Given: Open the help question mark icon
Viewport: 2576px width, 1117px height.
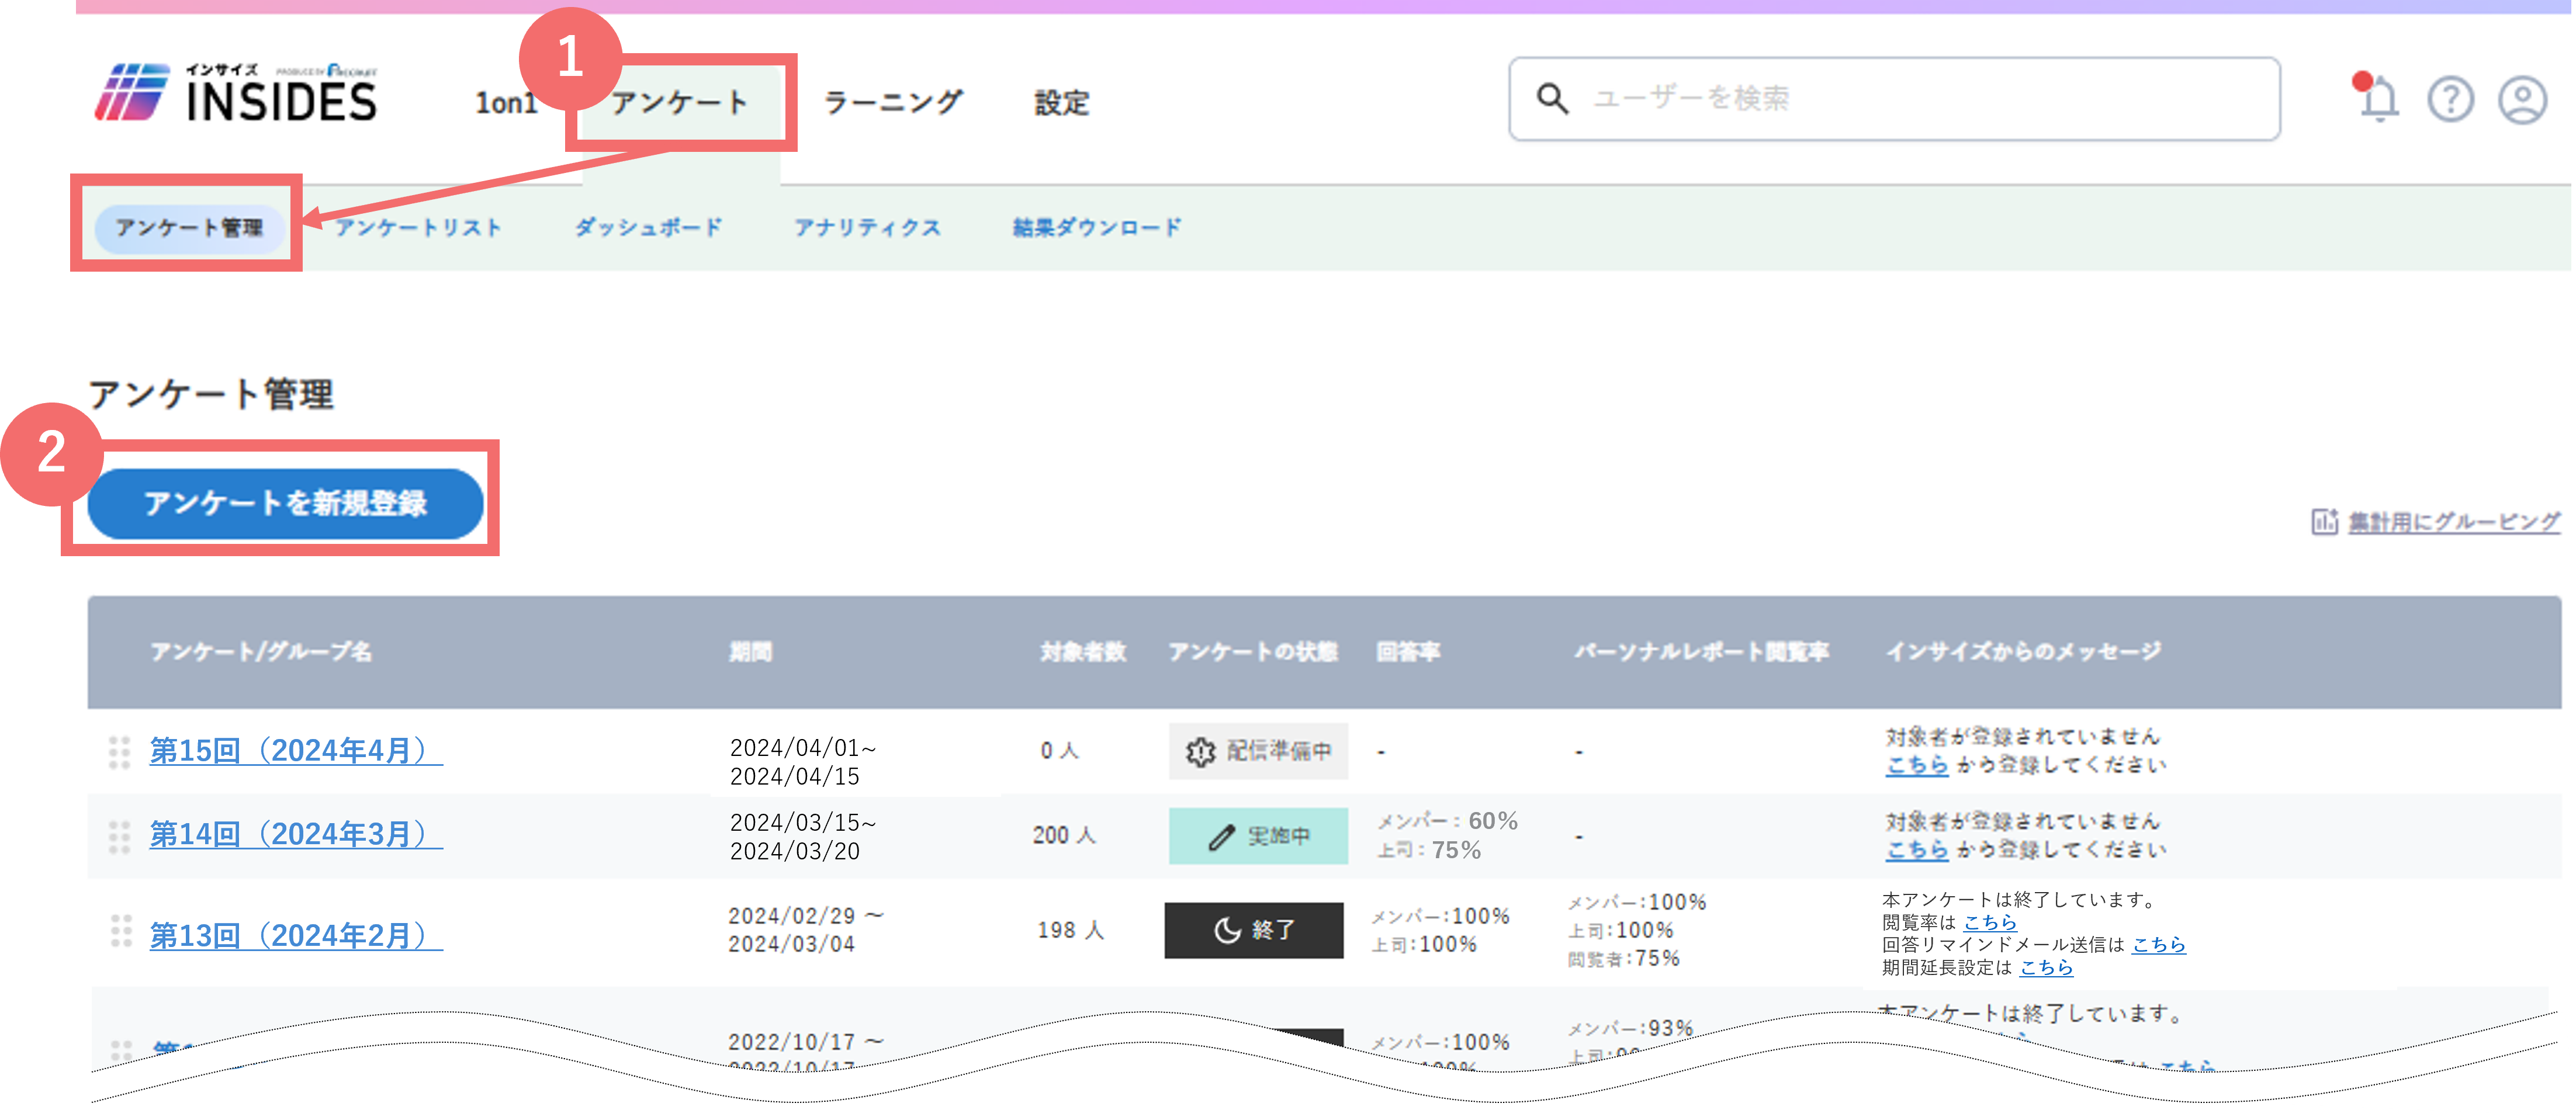Looking at the screenshot, I should 2450,99.
